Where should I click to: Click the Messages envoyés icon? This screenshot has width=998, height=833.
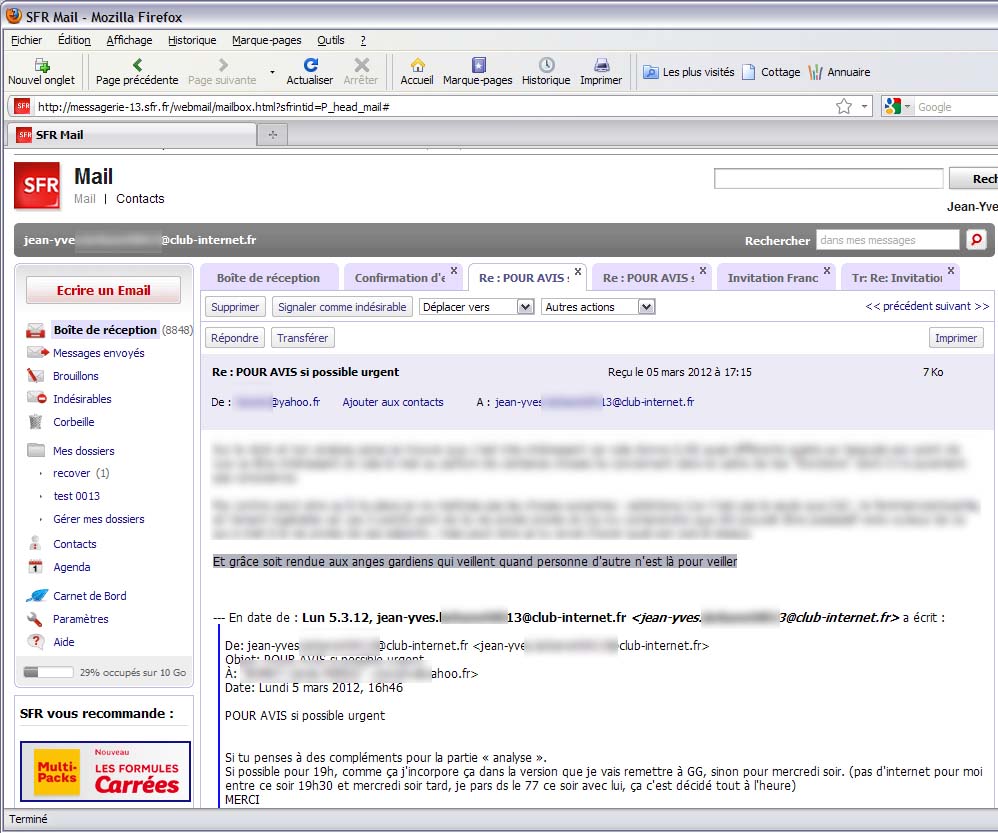38,353
